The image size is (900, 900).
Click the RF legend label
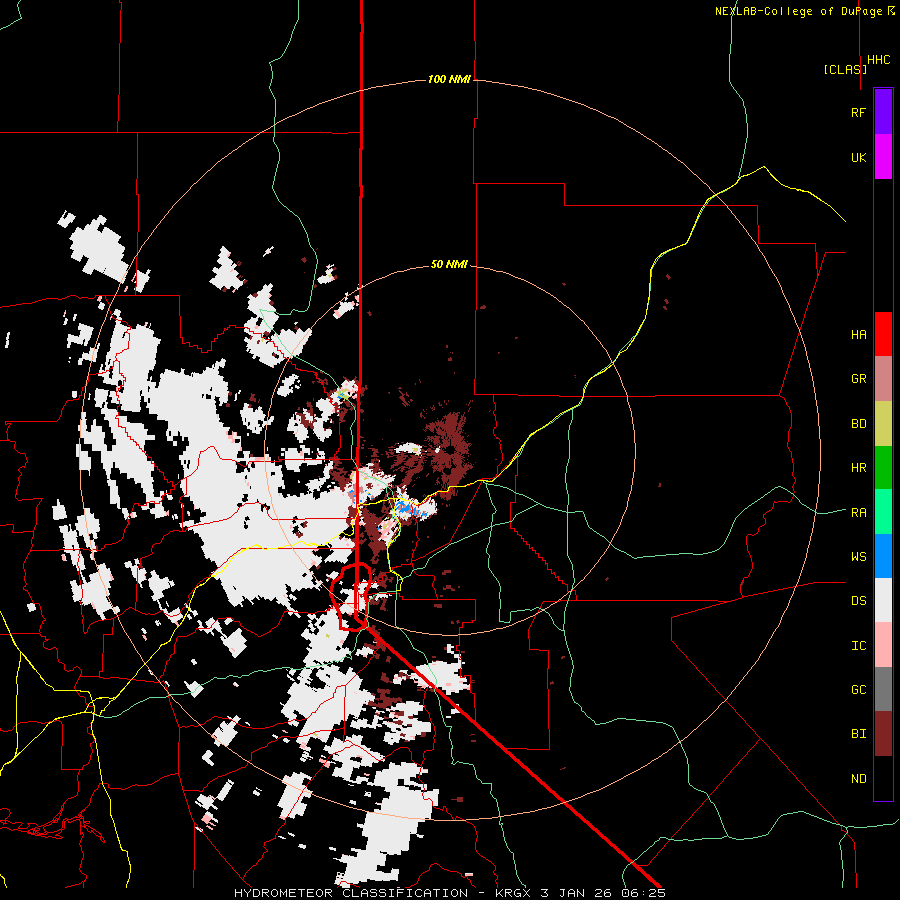tap(858, 112)
